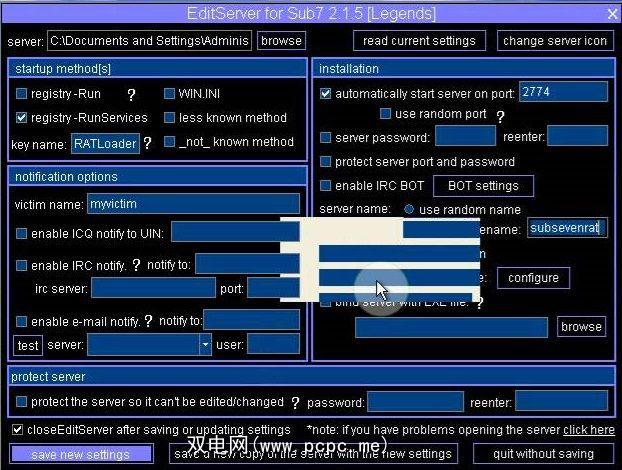The width and height of the screenshot is (622, 470).
Task: Check use random port option
Action: coord(385,114)
